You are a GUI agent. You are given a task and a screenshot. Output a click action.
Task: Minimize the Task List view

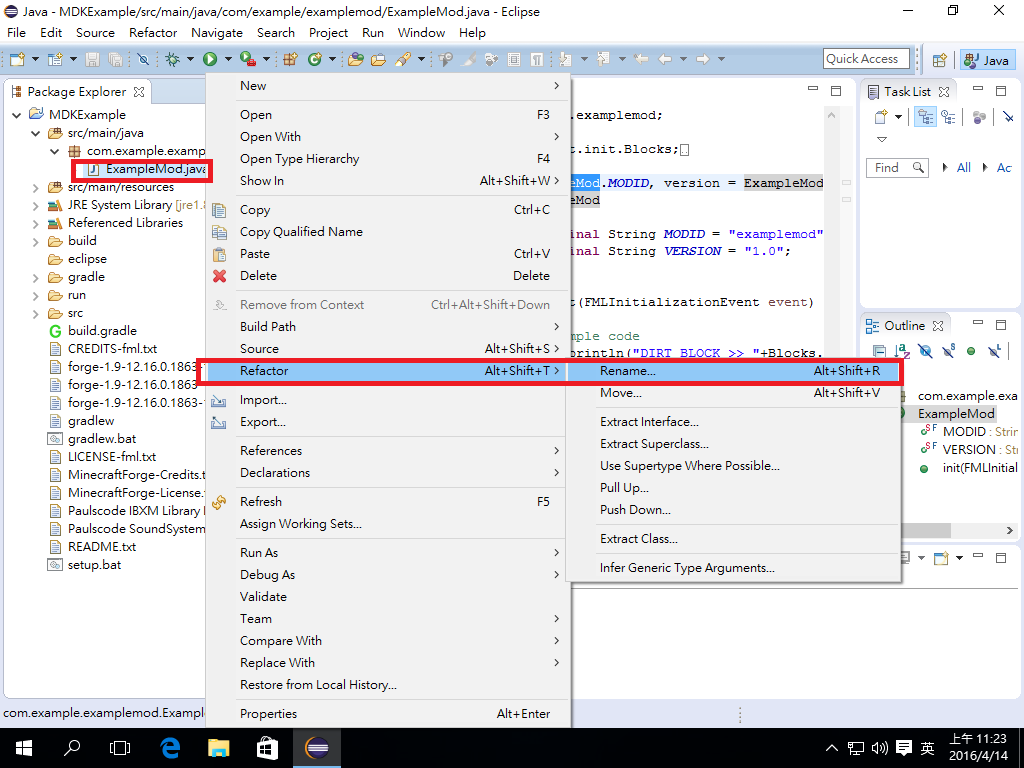tap(978, 89)
